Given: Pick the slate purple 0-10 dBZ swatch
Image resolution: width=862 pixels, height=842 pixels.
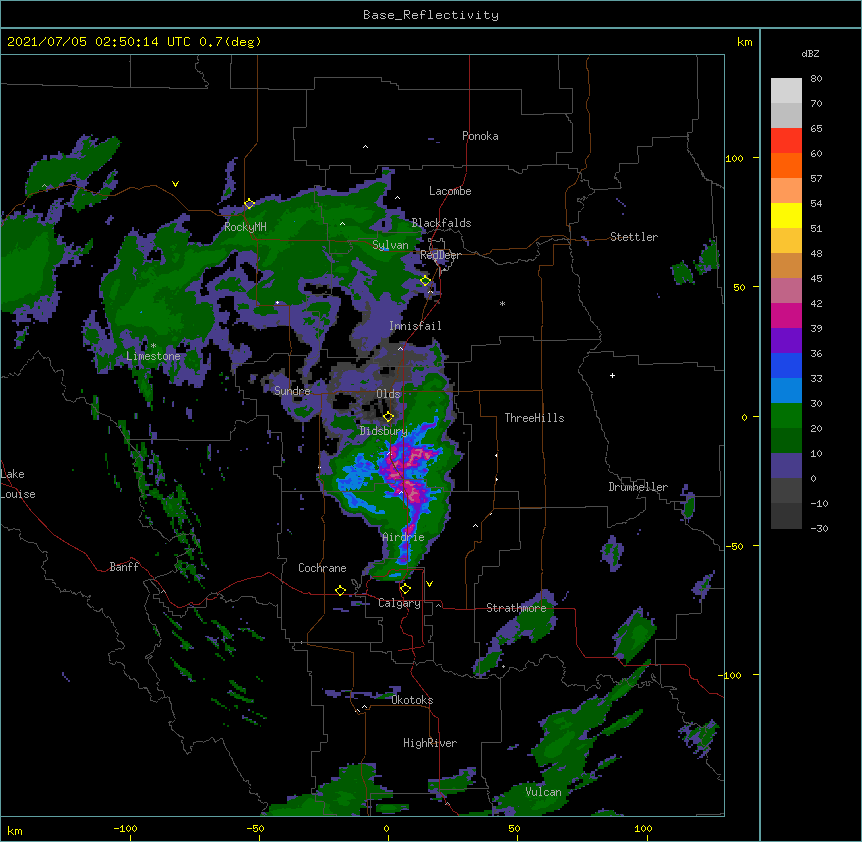Looking at the screenshot, I should pyautogui.click(x=786, y=466).
